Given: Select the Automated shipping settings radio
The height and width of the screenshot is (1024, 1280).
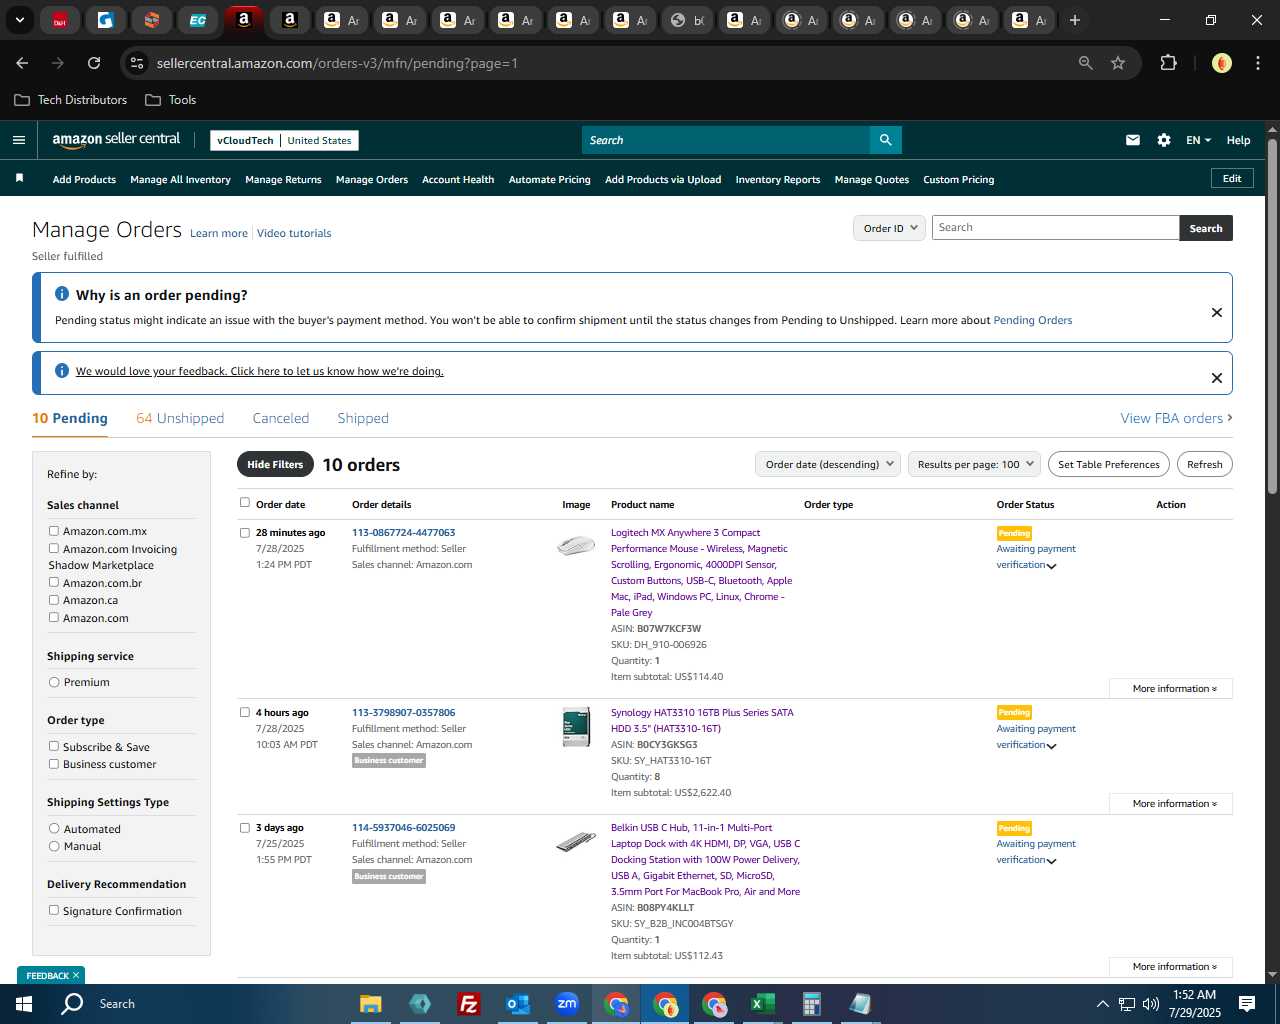Looking at the screenshot, I should pos(54,828).
